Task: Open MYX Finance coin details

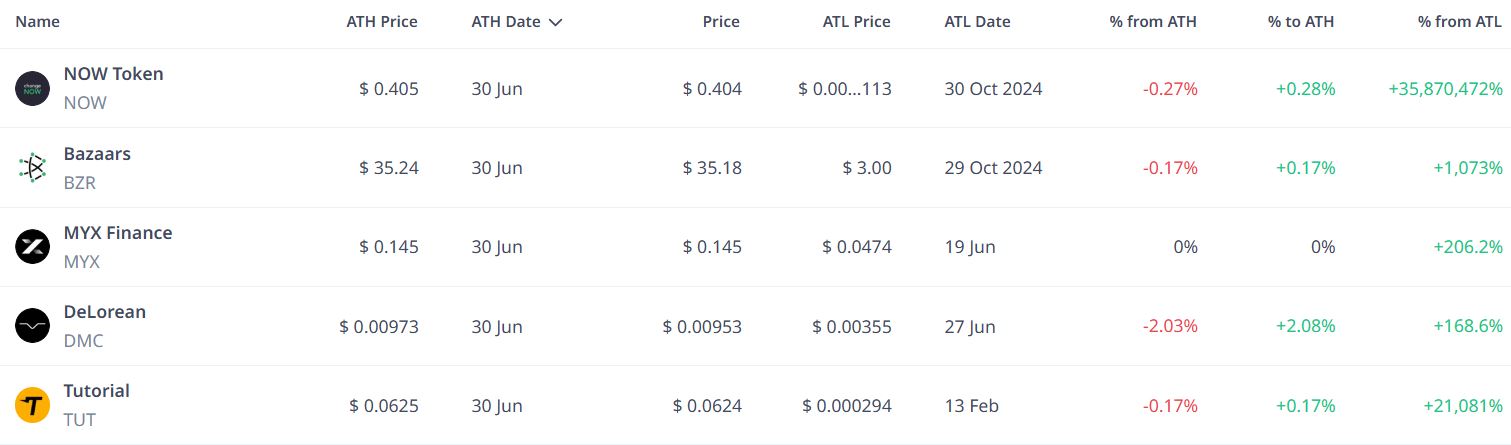Action: (x=118, y=233)
